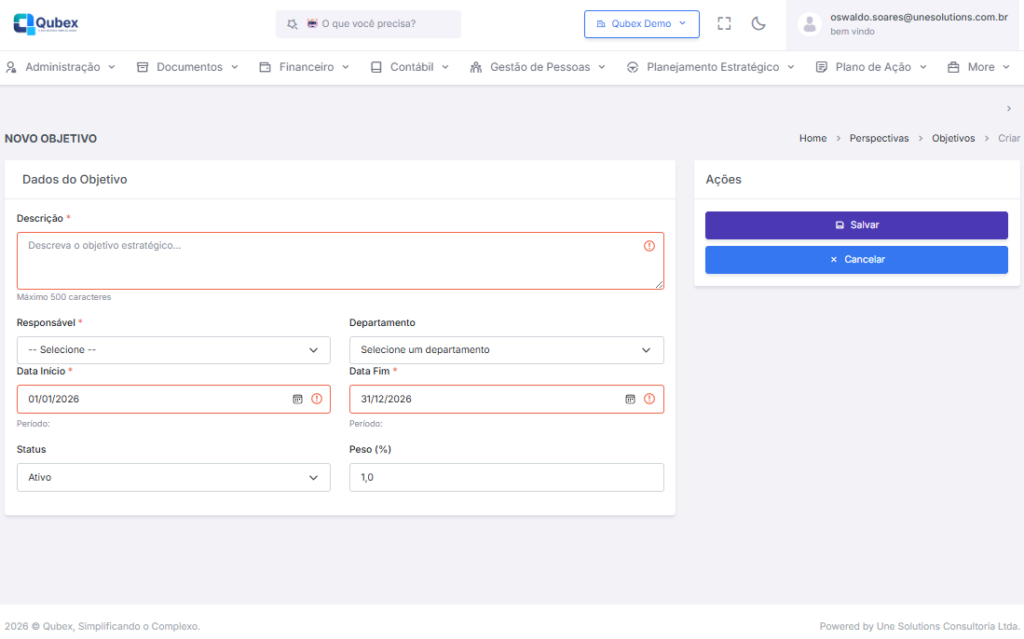The width and height of the screenshot is (1024, 639).
Task: Open Data Fim calendar picker icon
Action: coord(630,399)
